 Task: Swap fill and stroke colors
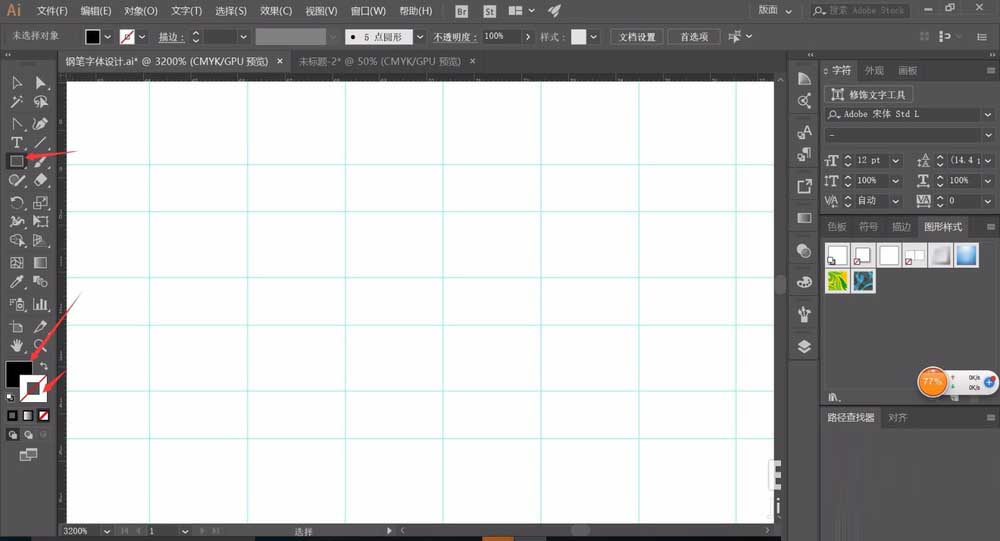pos(43,366)
